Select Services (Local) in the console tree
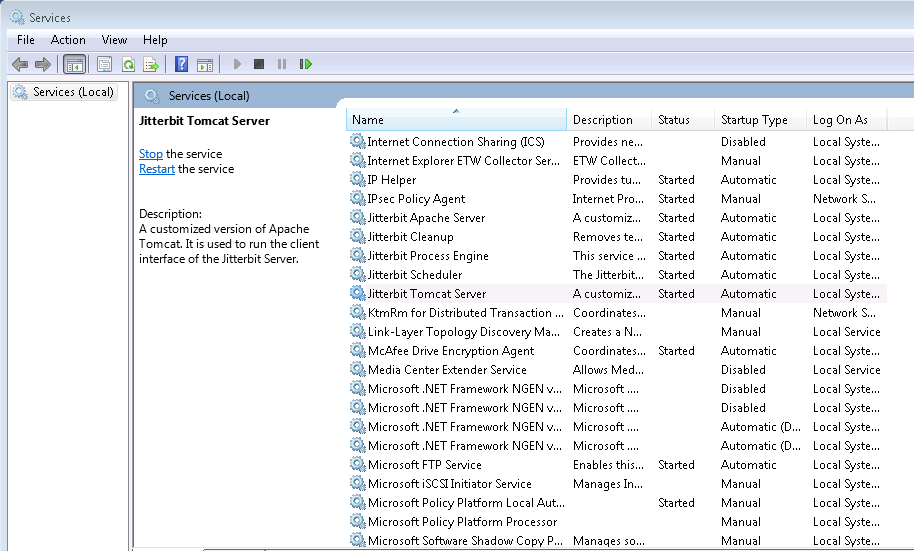This screenshot has width=914, height=551. click(73, 92)
